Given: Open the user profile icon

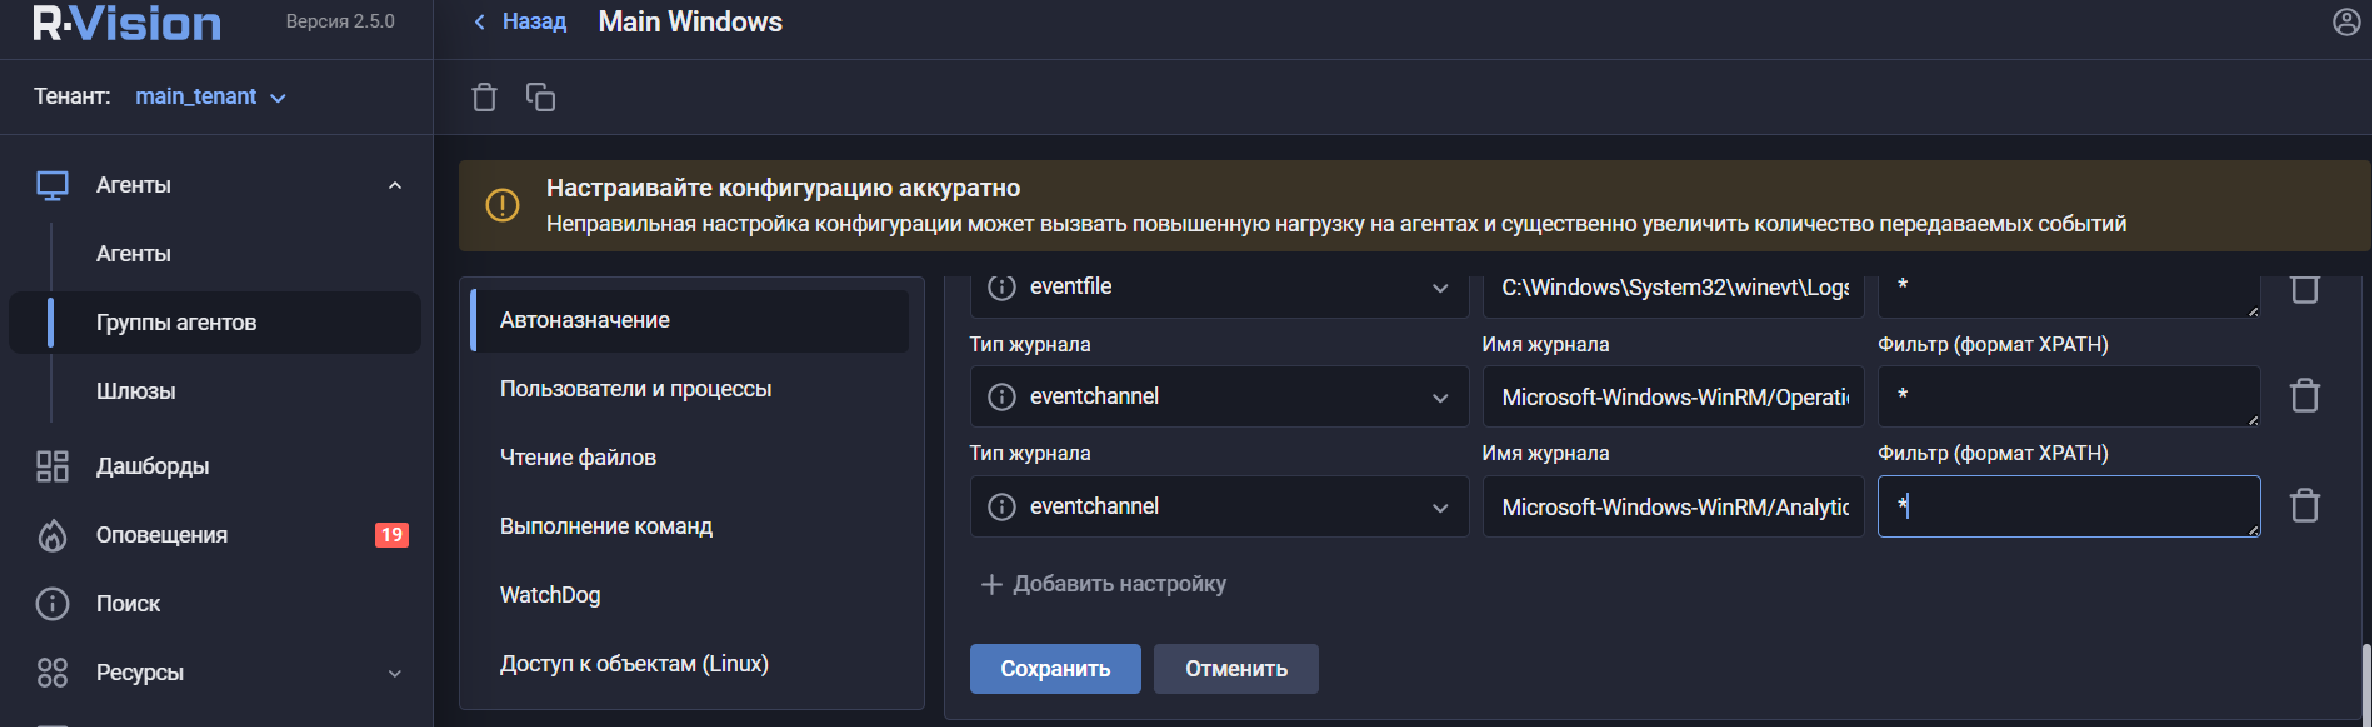Looking at the screenshot, I should pos(2346,22).
